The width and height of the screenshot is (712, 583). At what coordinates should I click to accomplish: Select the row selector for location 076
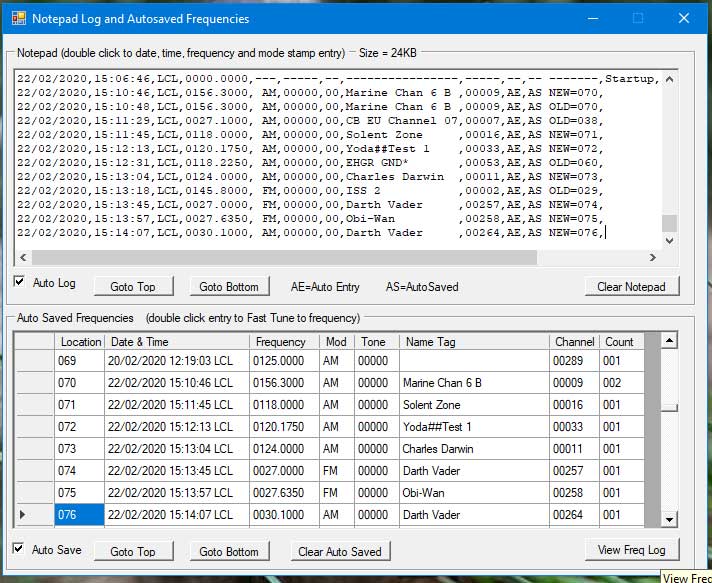(35, 515)
